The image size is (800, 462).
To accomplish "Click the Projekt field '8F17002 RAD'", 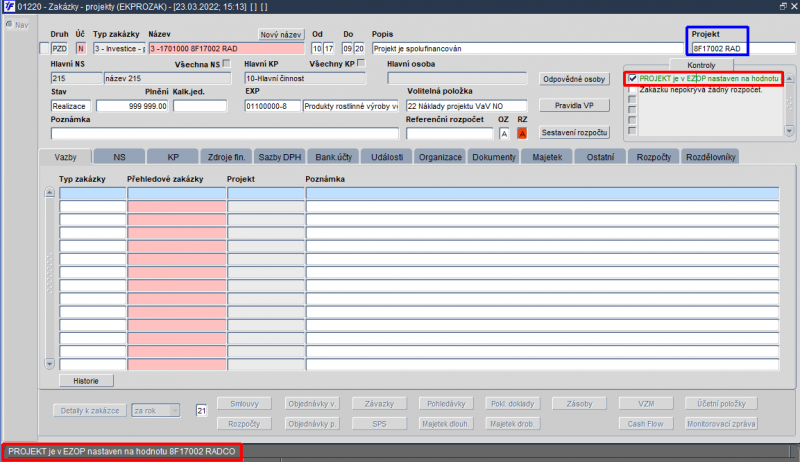I will click(x=743, y=48).
